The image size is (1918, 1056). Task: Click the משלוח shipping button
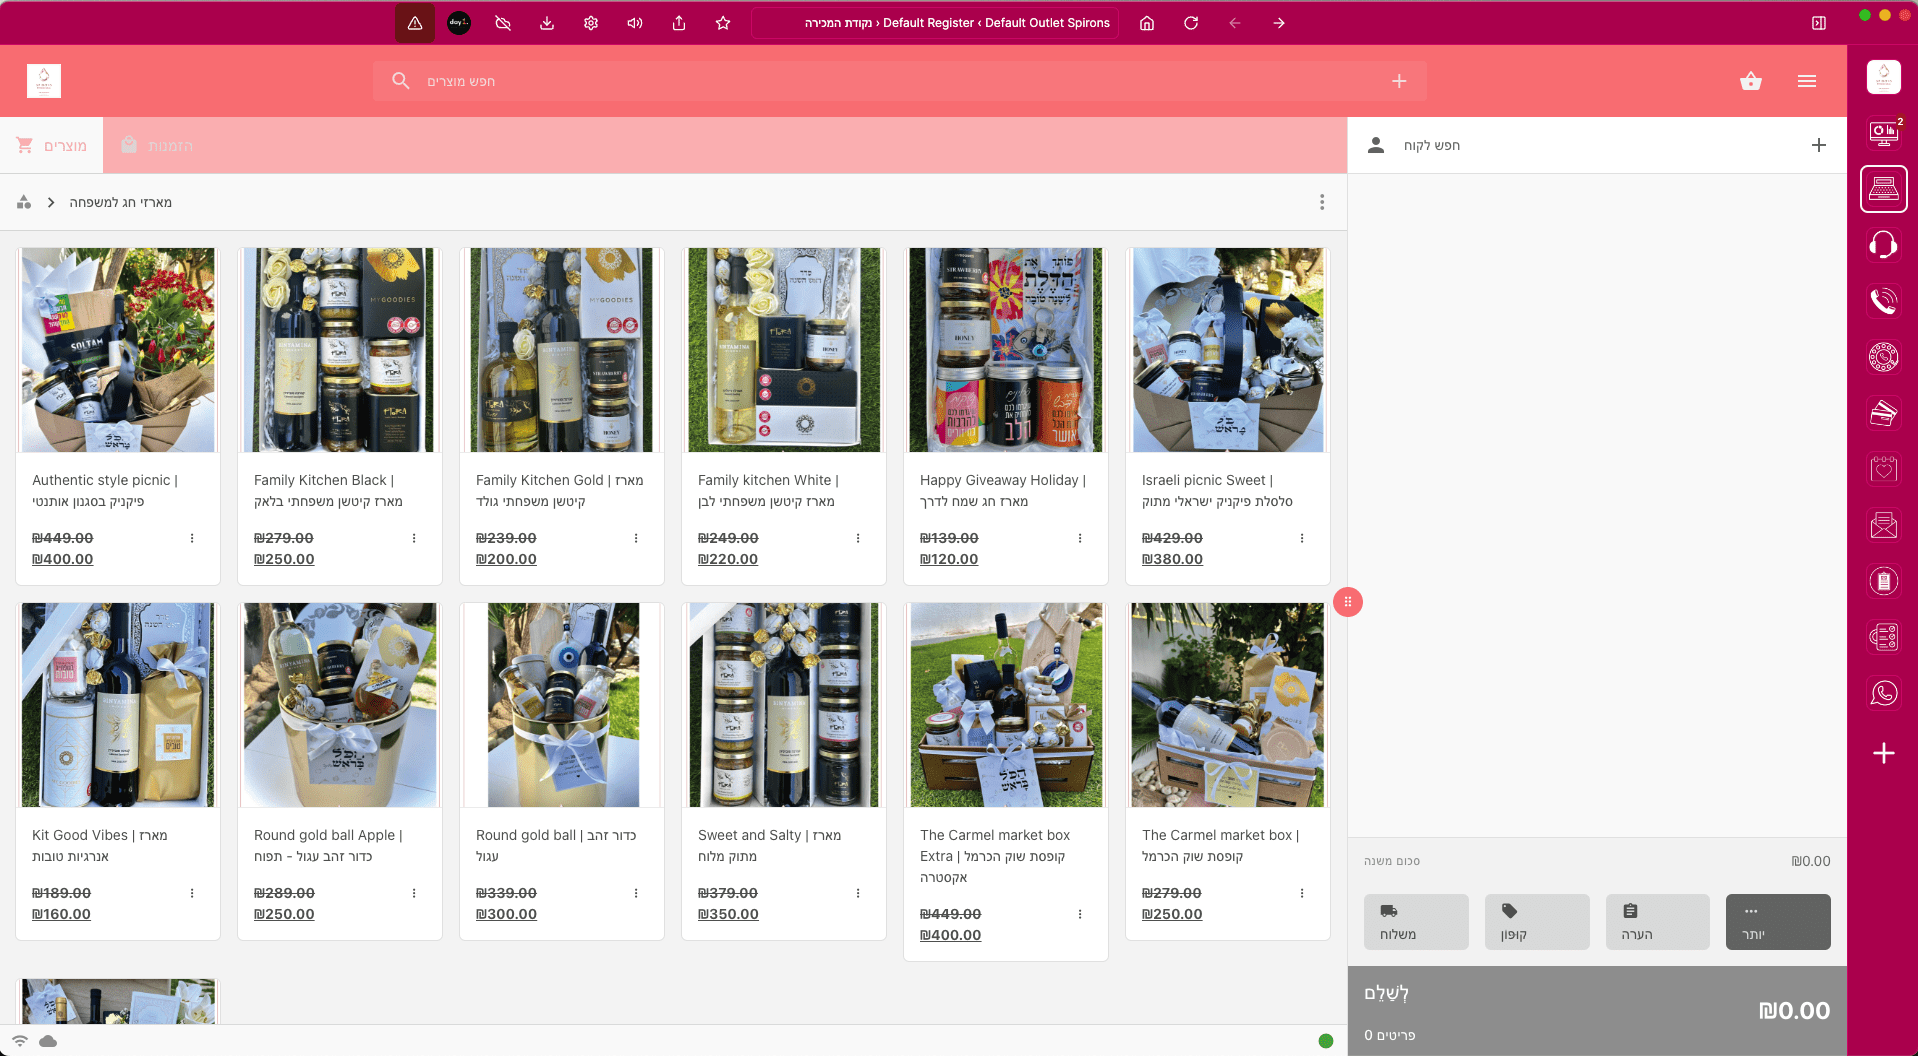[x=1416, y=921]
